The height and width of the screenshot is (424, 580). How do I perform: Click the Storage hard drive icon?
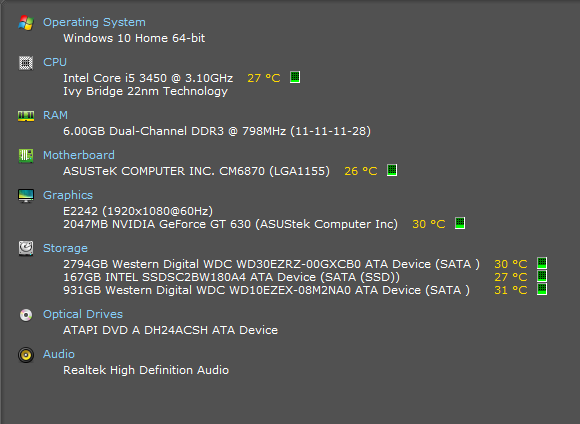[26, 248]
